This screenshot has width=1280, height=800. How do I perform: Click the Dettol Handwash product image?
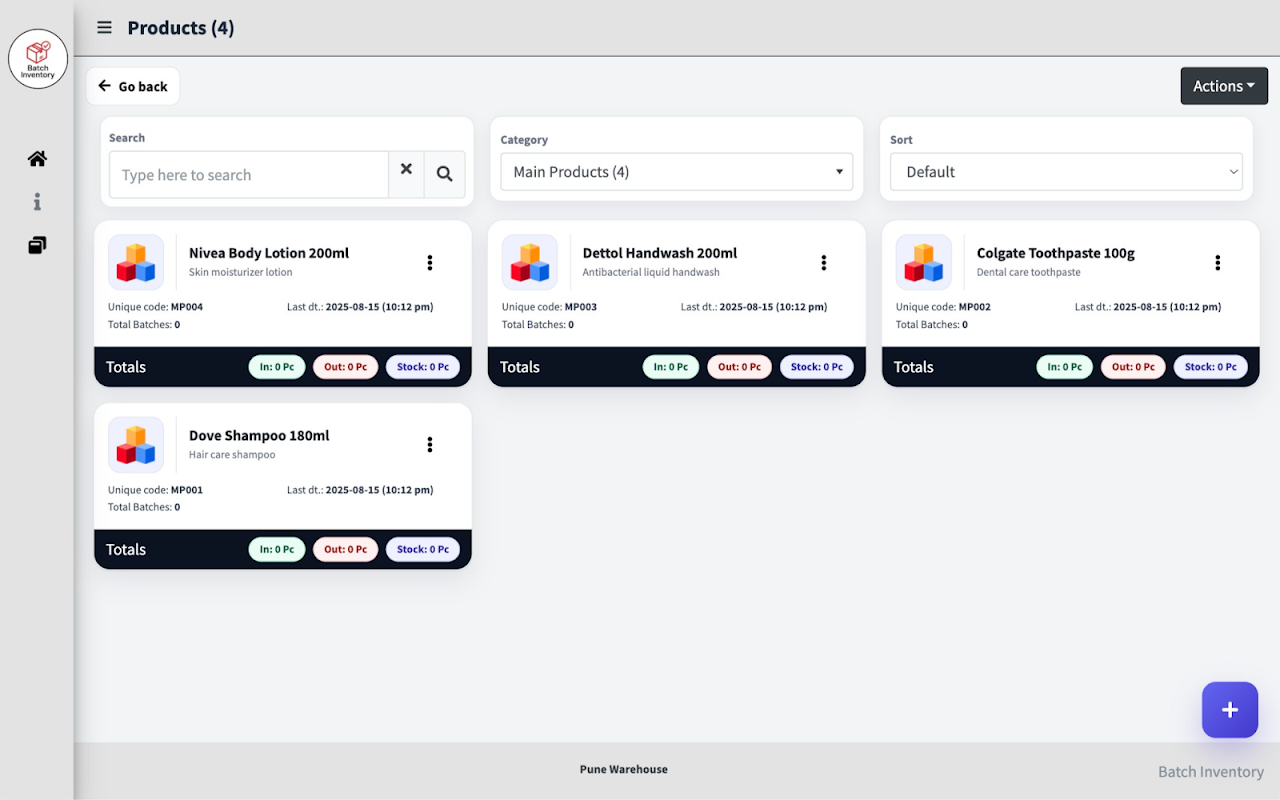[530, 262]
